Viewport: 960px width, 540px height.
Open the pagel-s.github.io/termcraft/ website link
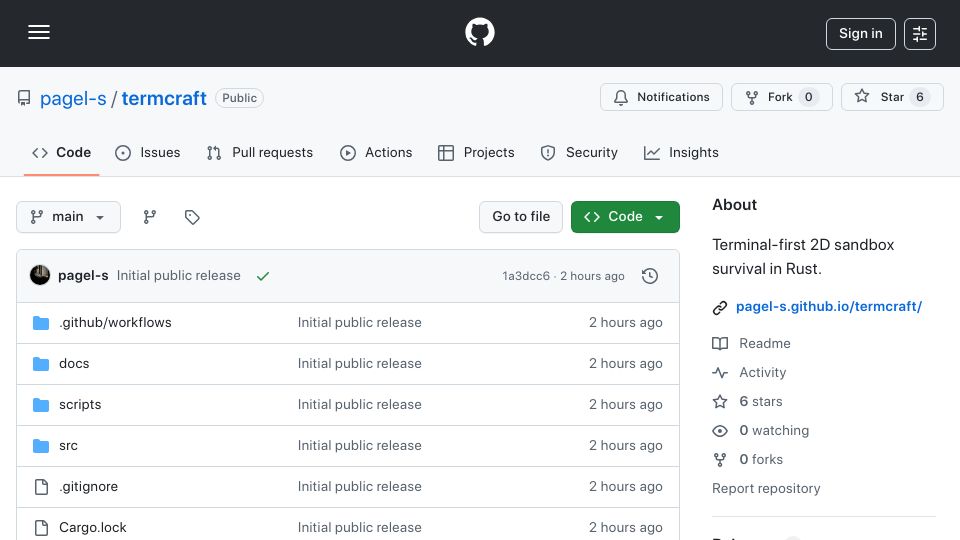point(828,307)
